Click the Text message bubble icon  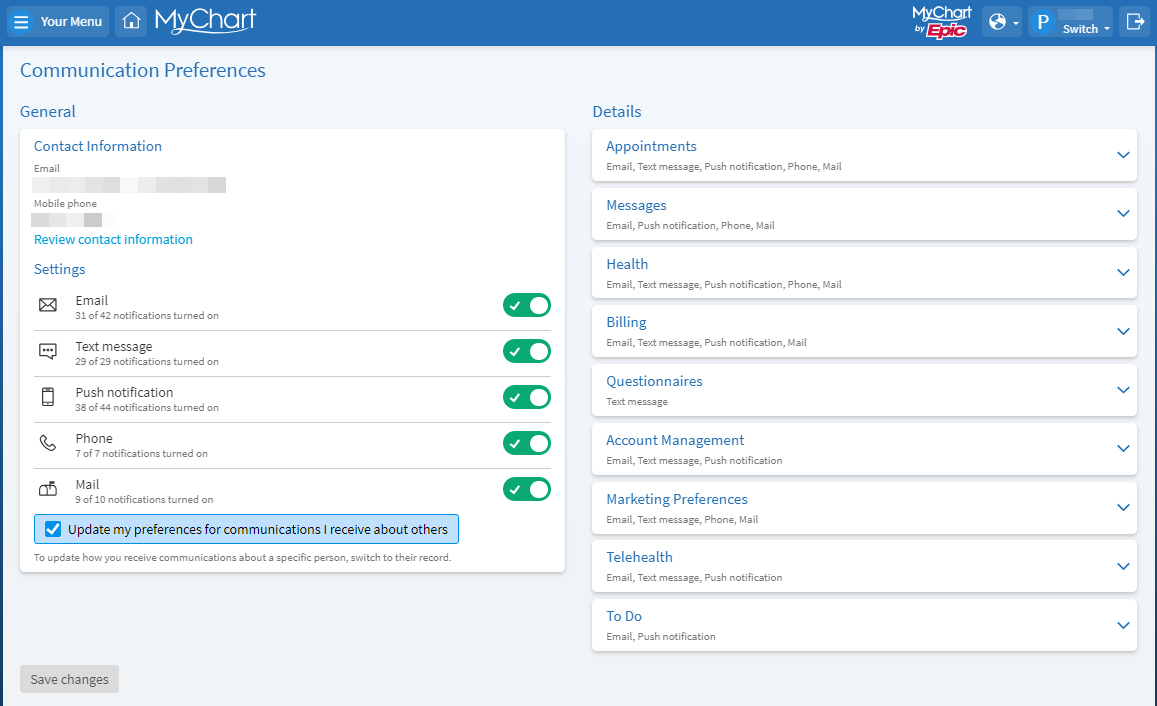(x=48, y=351)
